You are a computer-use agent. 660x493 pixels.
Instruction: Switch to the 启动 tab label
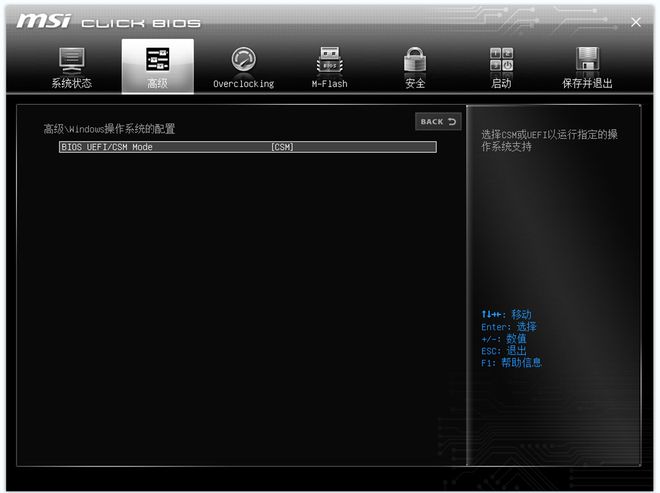pyautogui.click(x=501, y=84)
